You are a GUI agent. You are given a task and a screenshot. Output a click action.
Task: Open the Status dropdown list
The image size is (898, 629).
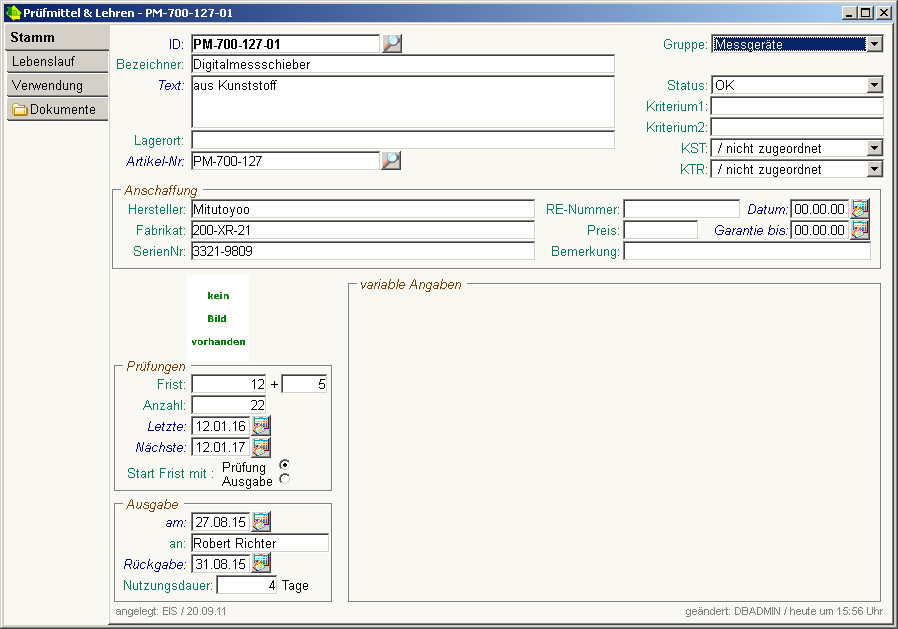pos(875,86)
